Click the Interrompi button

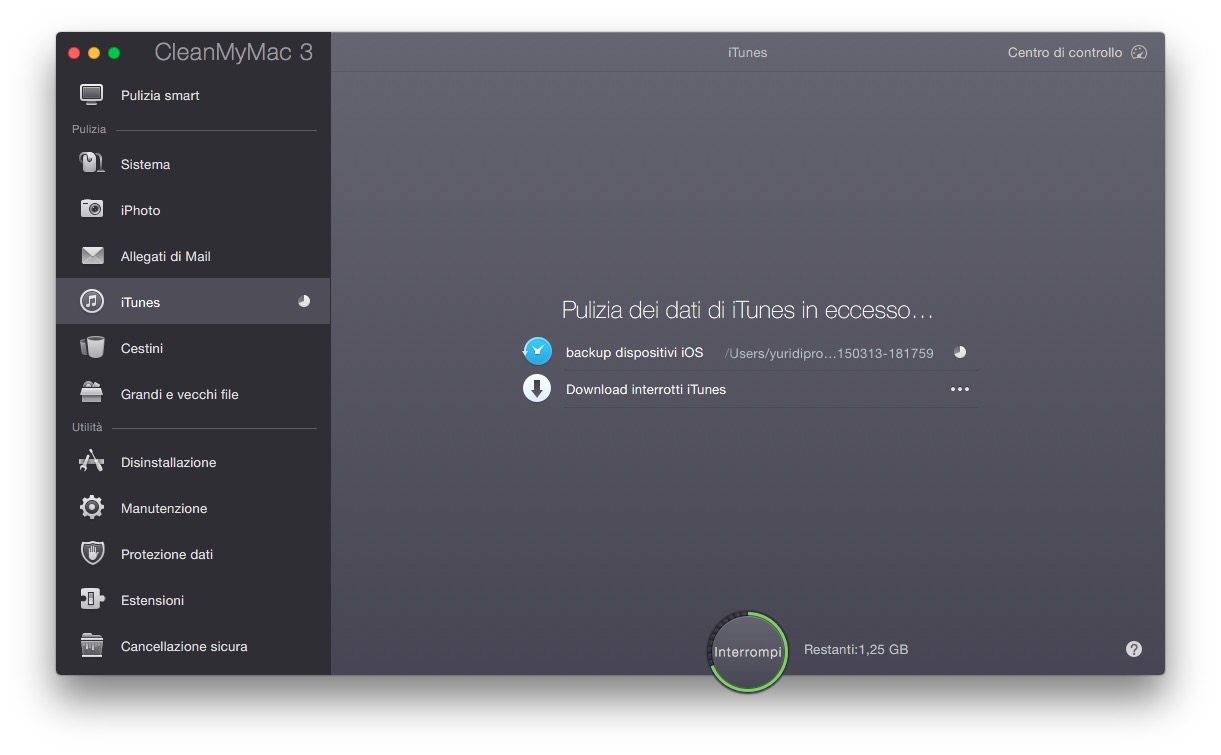point(748,652)
